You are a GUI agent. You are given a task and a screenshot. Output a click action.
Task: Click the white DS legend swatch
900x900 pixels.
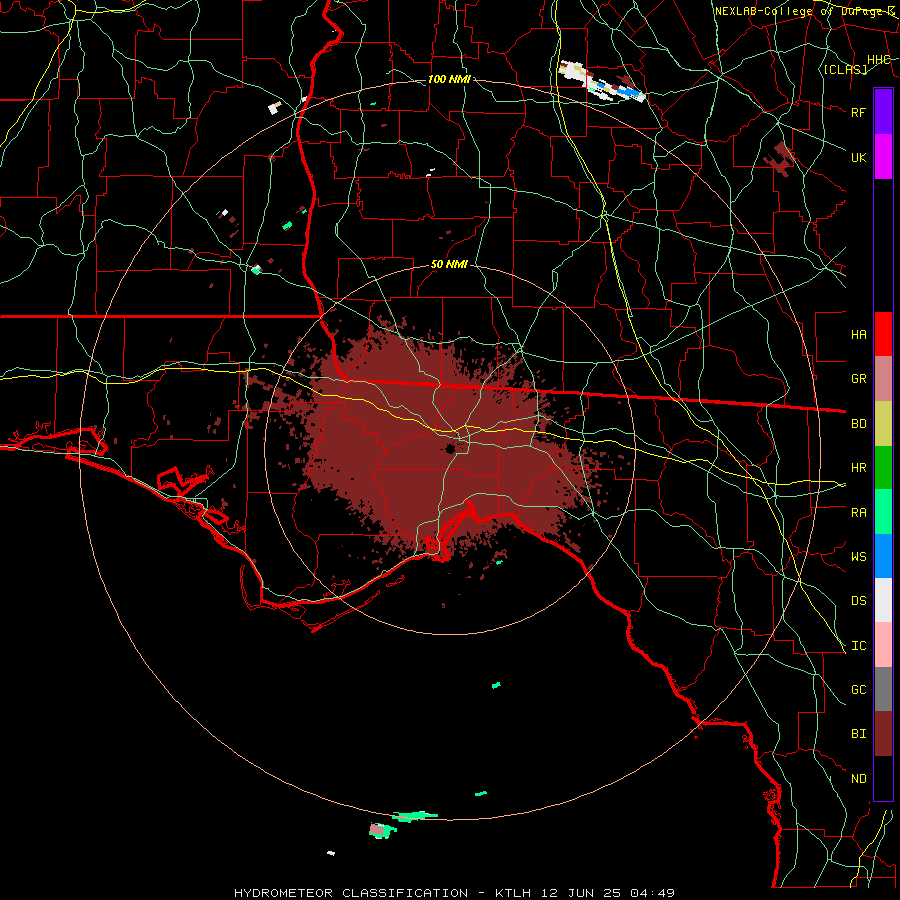(883, 600)
